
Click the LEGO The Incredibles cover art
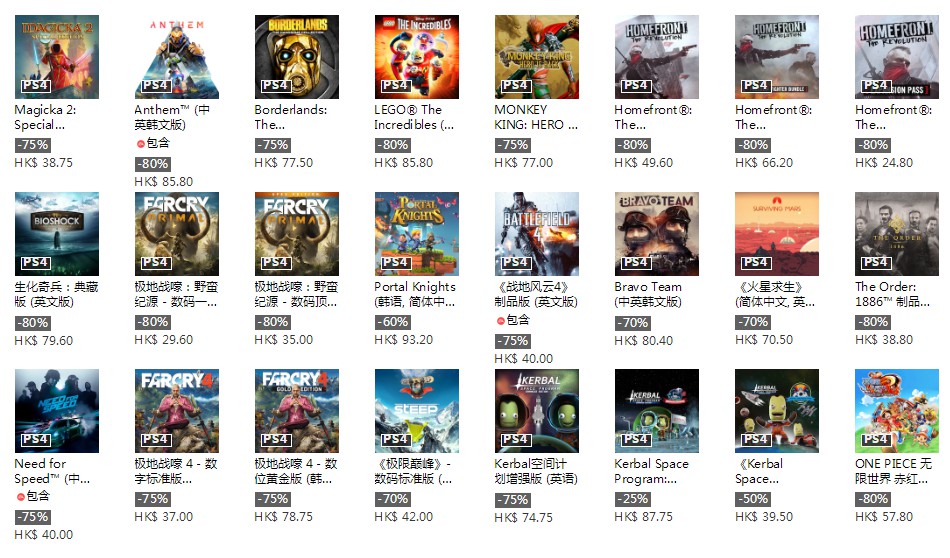point(416,57)
